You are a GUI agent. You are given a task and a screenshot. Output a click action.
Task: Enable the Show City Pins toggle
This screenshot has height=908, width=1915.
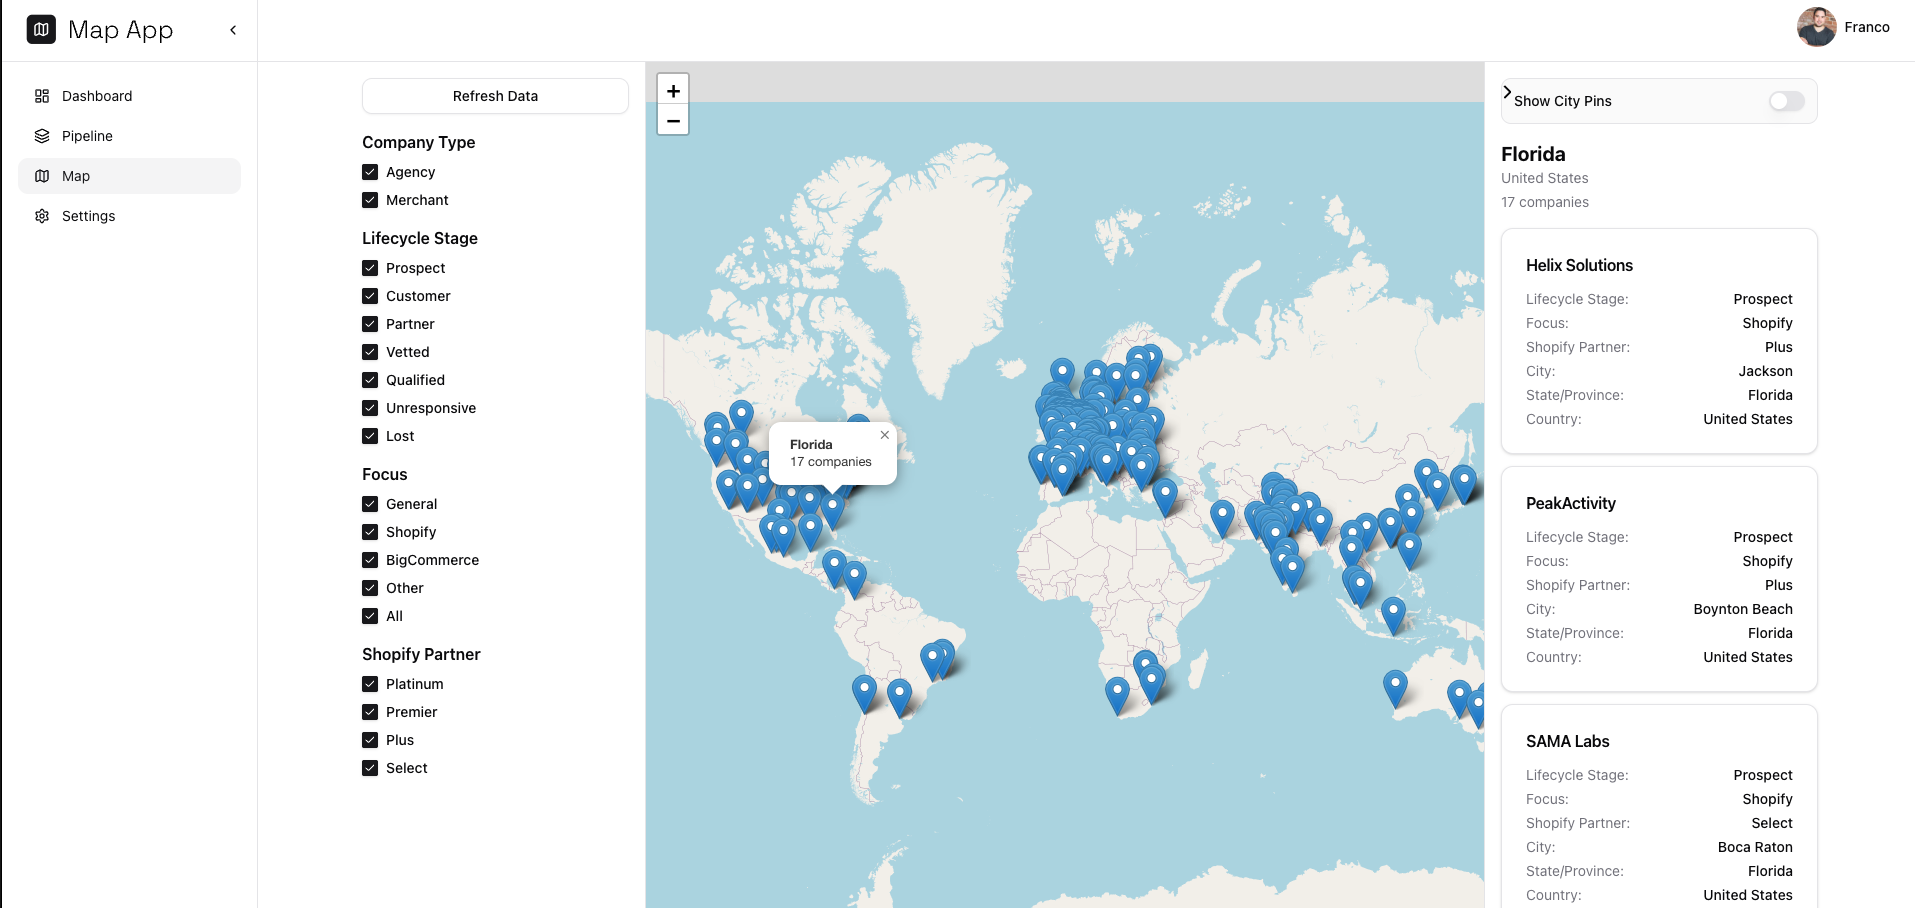(x=1786, y=101)
